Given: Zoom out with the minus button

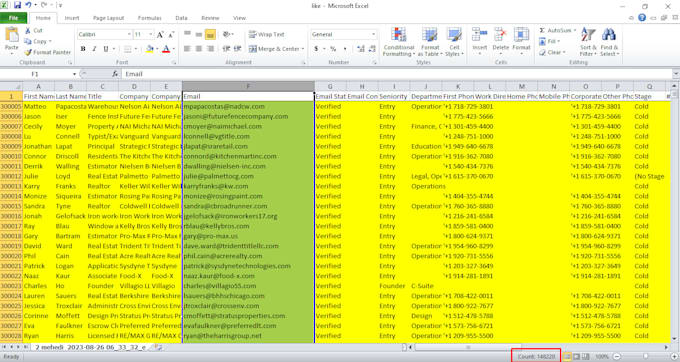Looking at the screenshot, I should tap(617, 356).
